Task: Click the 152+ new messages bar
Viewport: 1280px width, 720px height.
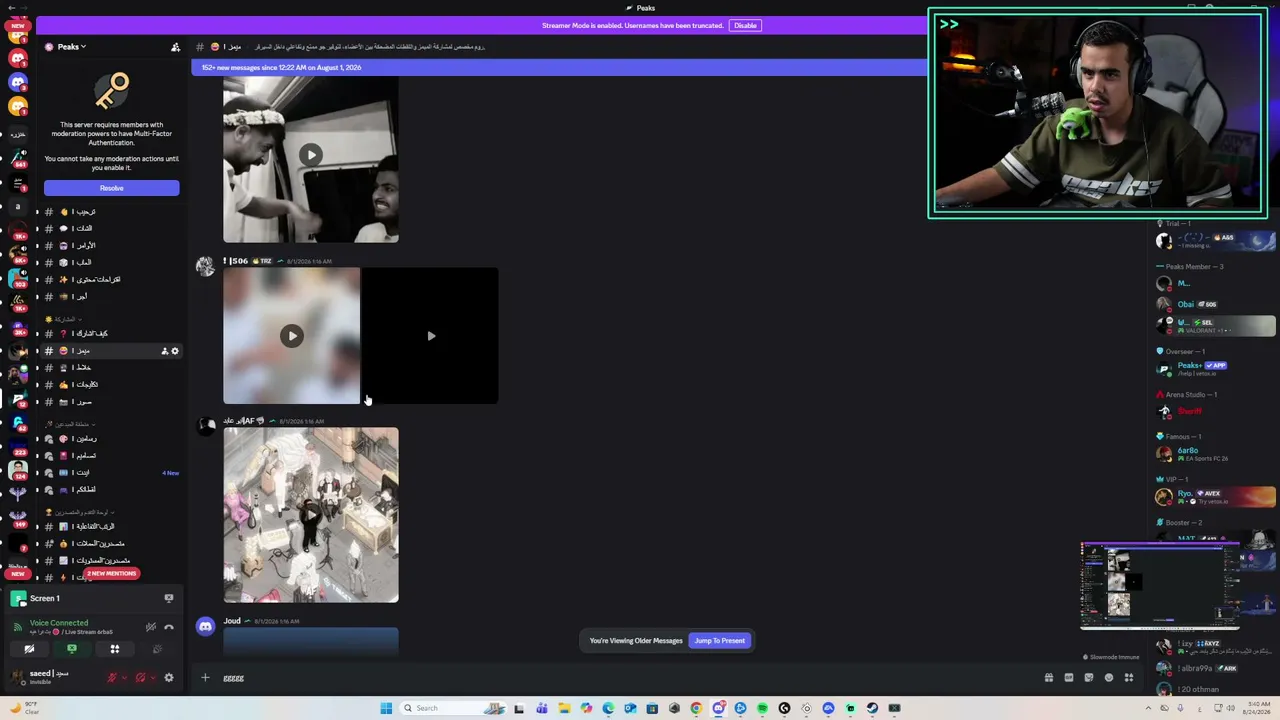Action: [559, 67]
